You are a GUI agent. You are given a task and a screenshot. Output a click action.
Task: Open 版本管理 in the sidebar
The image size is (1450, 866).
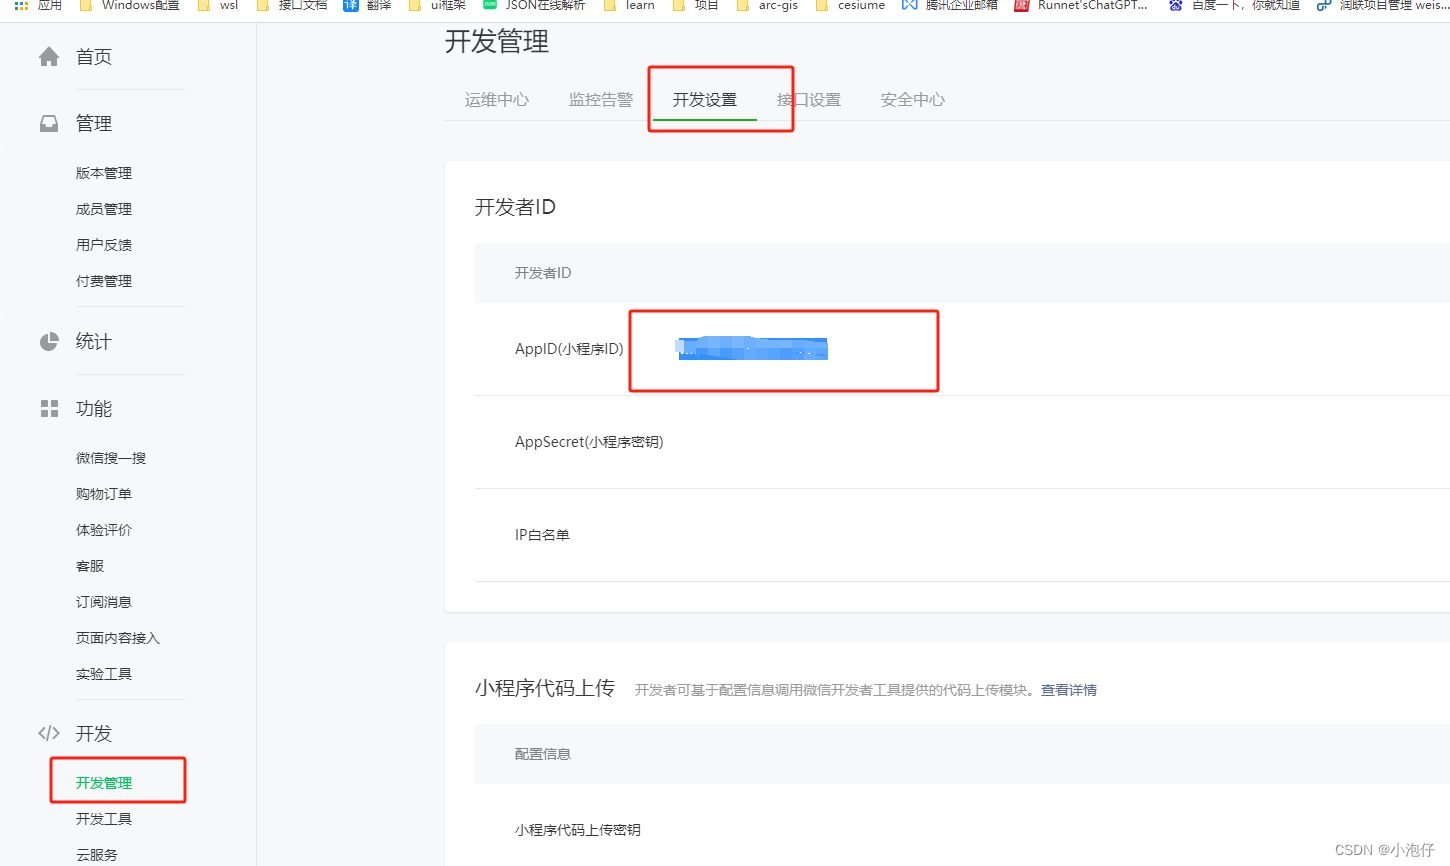[103, 172]
